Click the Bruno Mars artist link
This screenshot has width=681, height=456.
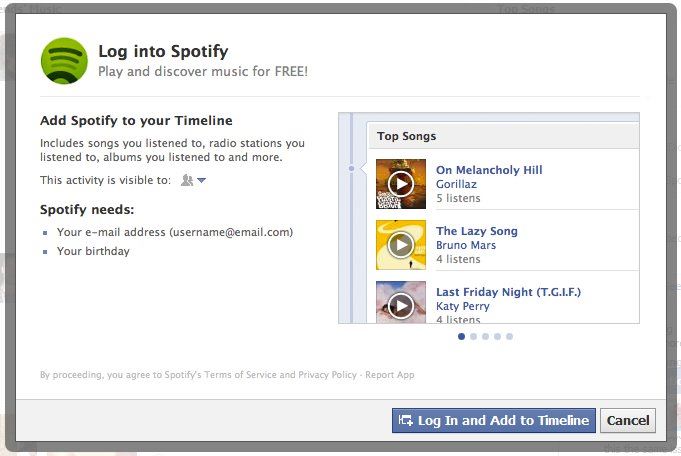coord(467,245)
